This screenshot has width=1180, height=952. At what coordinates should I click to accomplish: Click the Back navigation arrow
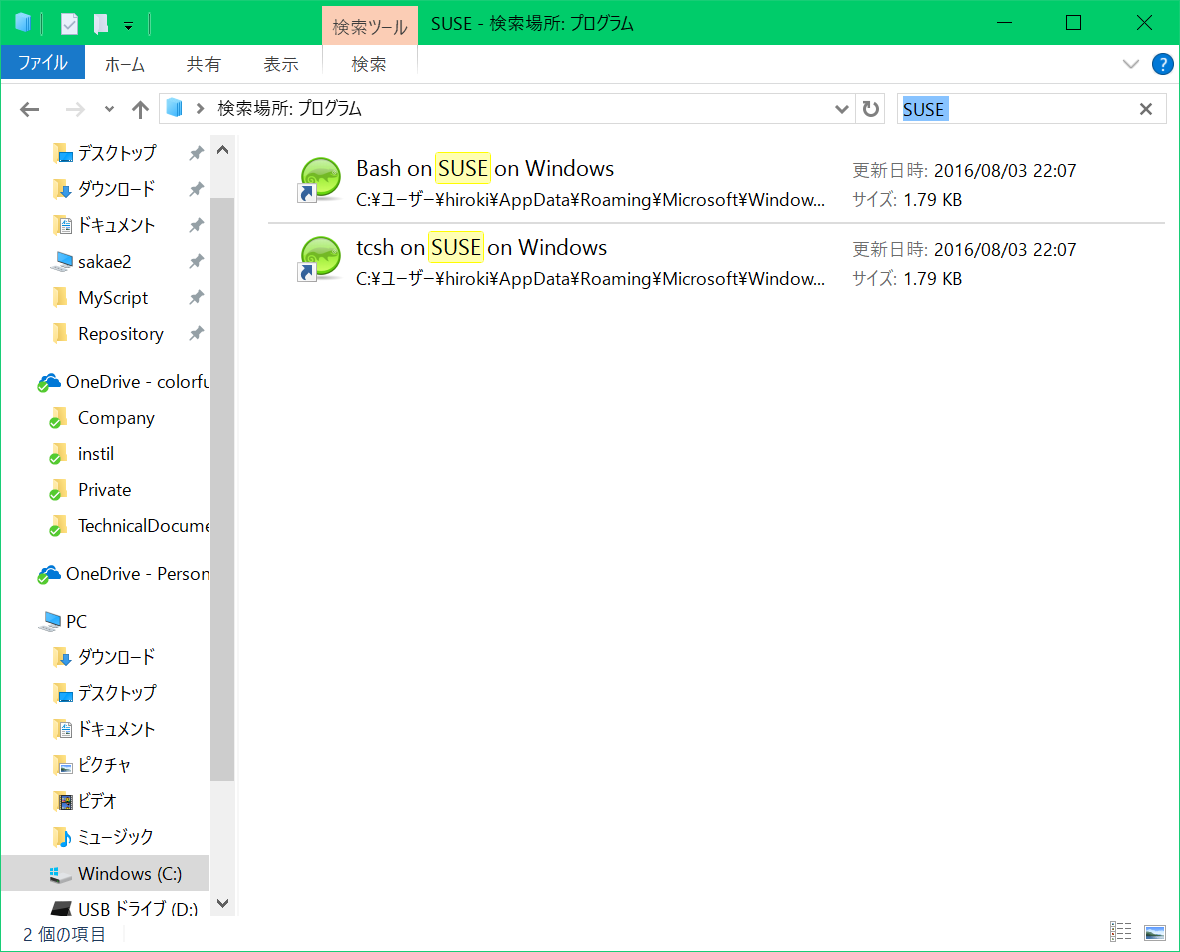click(x=29, y=110)
